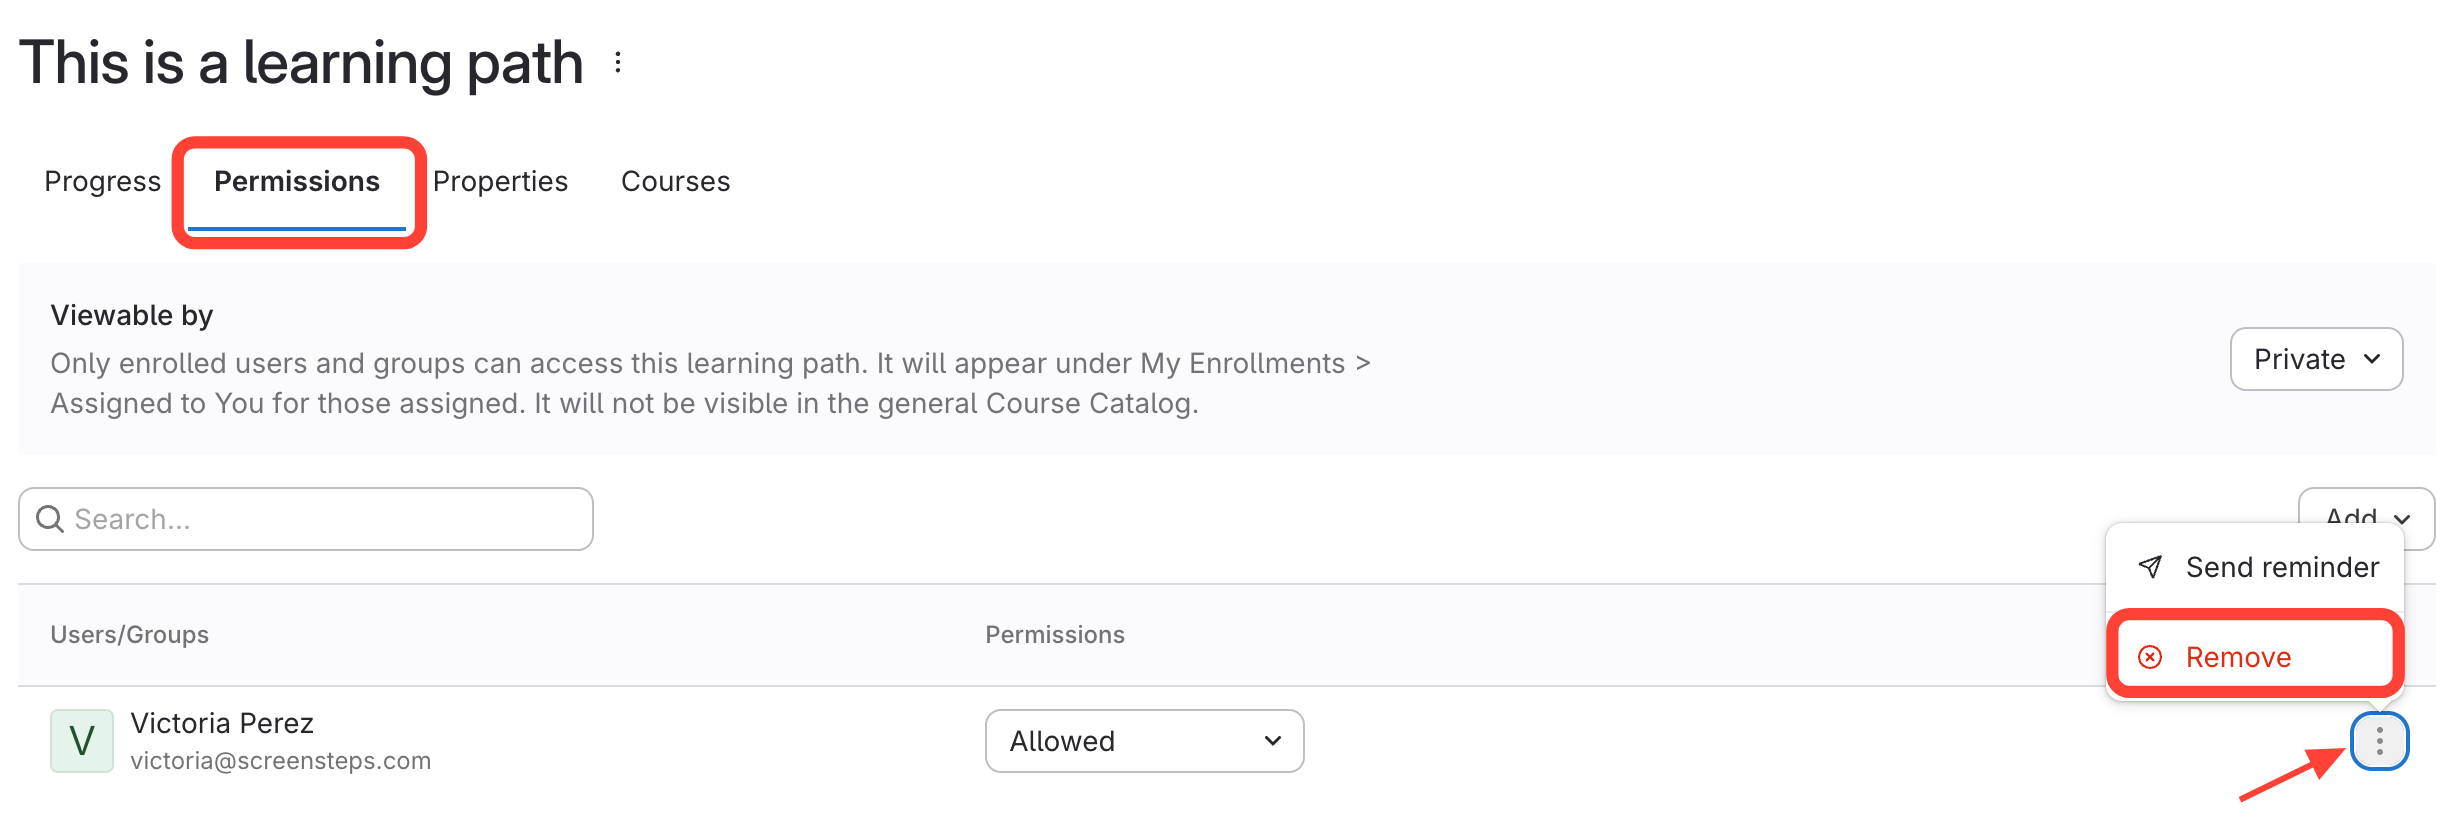Click the paper plane Send reminder icon
2454x818 pixels.
(x=2150, y=567)
